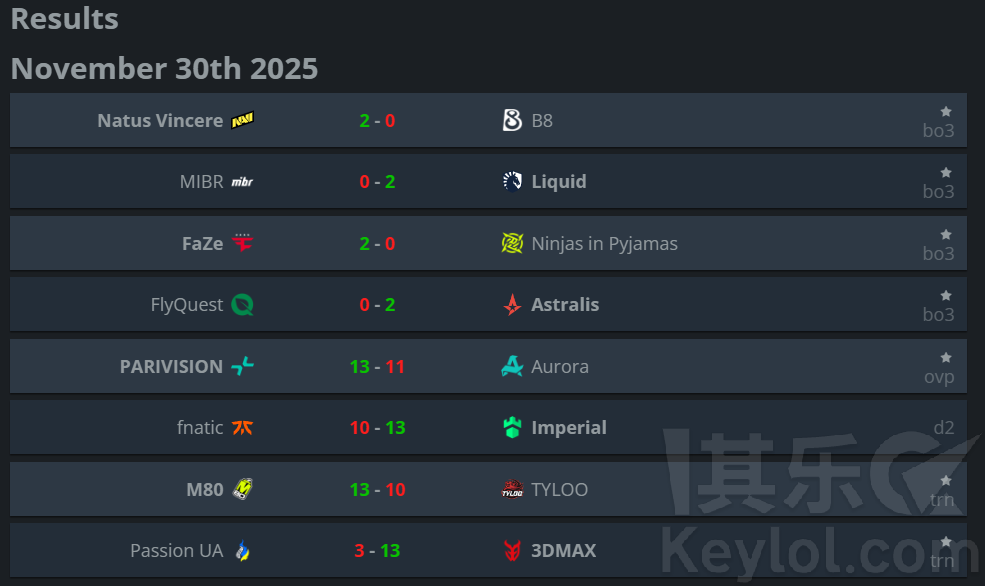Open the 13 - 11 PARIVISION vs Aurora score
Image resolution: width=985 pixels, height=586 pixels.
click(x=377, y=367)
